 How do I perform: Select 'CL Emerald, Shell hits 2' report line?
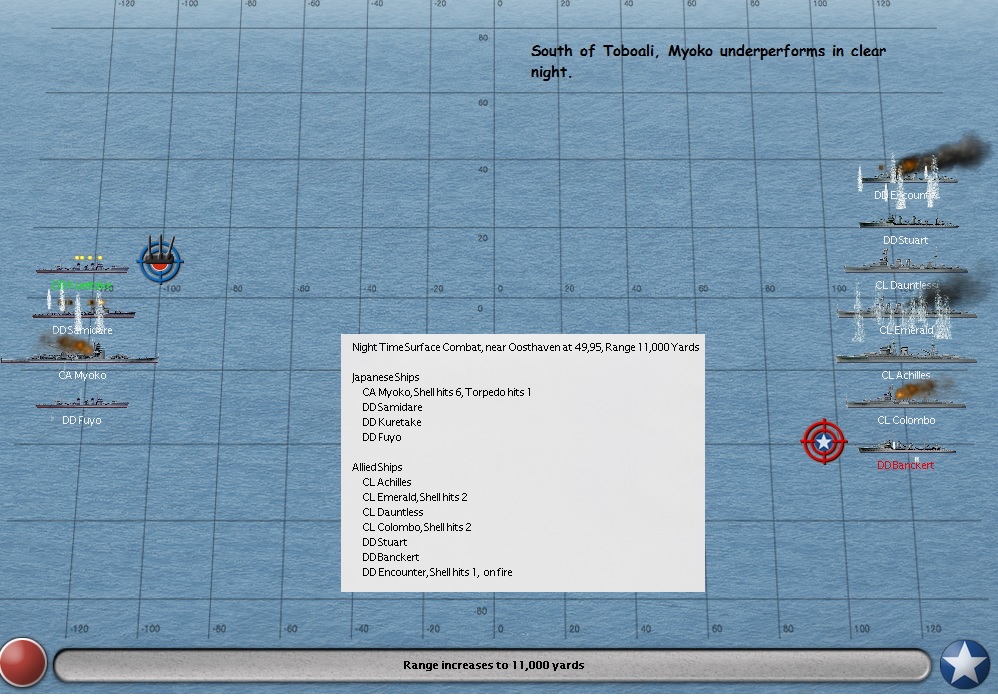tap(415, 497)
